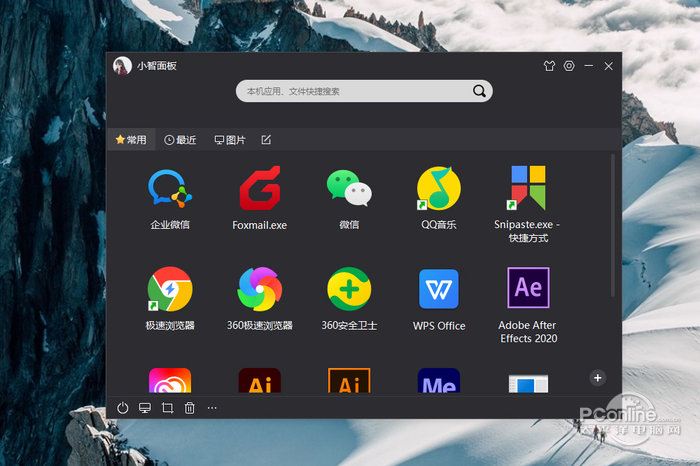
Task: Launch the Adobe Media Encoder icon
Action: point(439,381)
